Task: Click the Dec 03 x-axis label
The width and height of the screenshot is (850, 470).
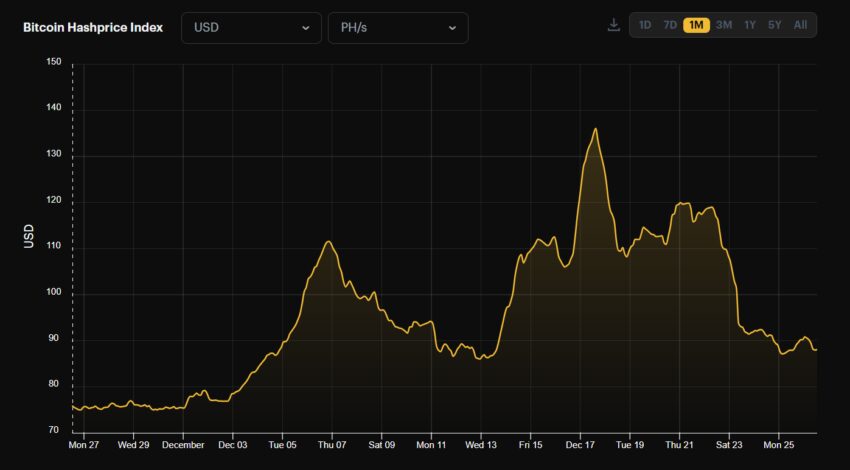Action: (x=233, y=445)
